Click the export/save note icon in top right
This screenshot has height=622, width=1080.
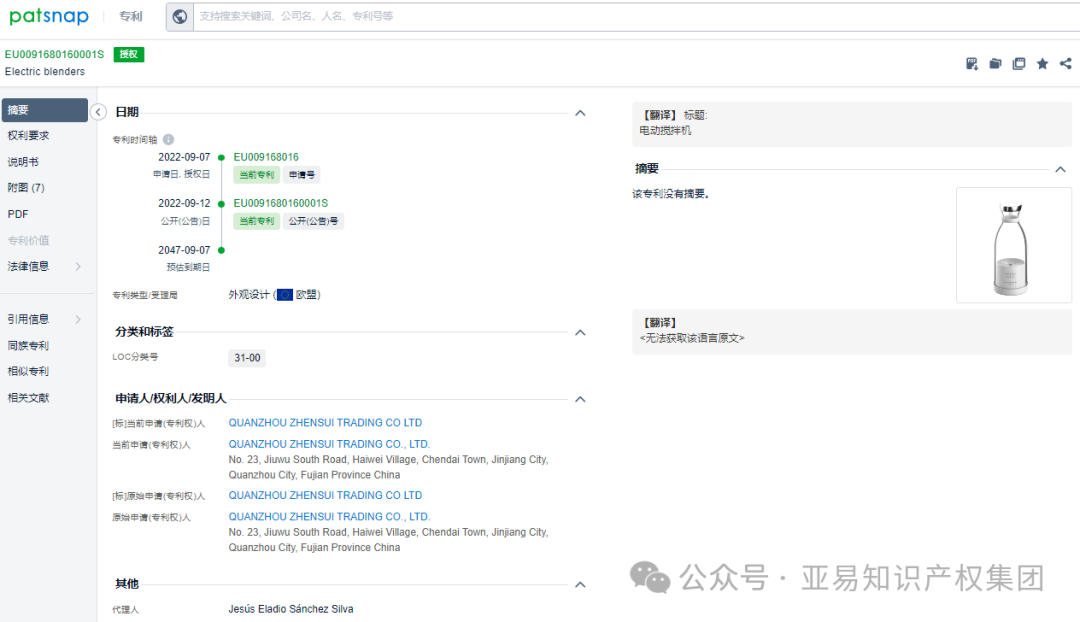pos(972,64)
